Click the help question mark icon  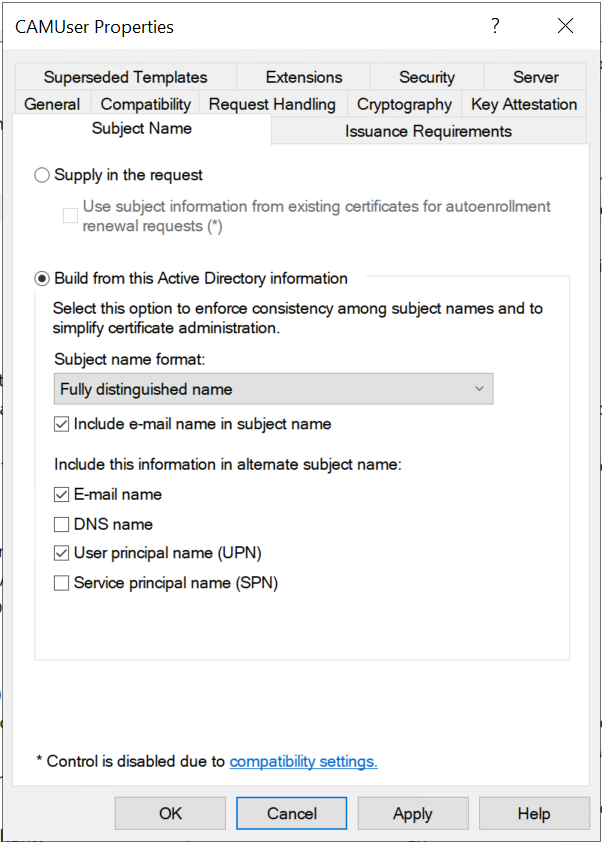coord(495,27)
